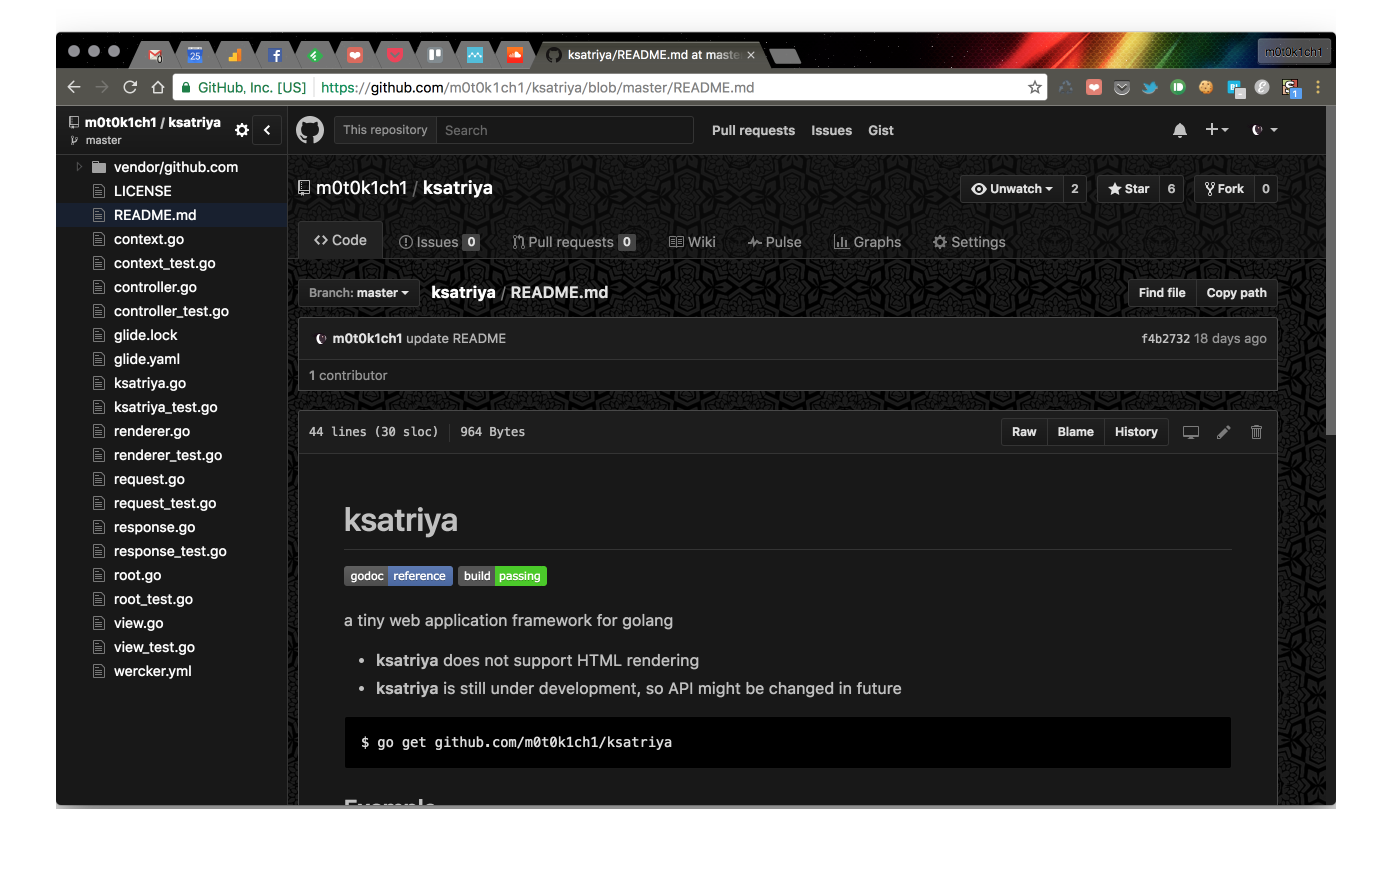Star the ksatriya repository
The width and height of the screenshot is (1392, 885).
tap(1129, 189)
